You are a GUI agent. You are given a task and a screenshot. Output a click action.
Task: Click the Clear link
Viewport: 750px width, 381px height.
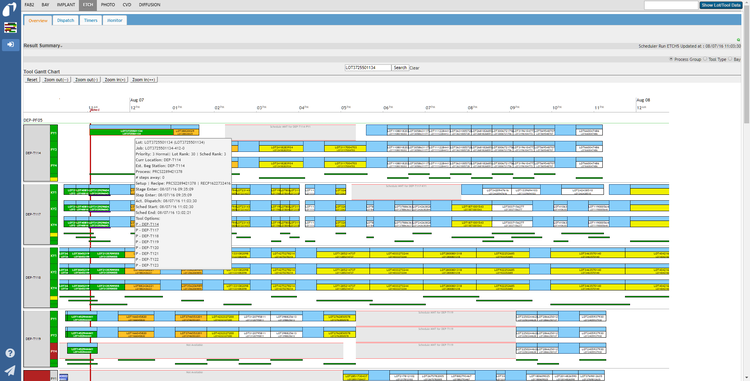coord(414,68)
